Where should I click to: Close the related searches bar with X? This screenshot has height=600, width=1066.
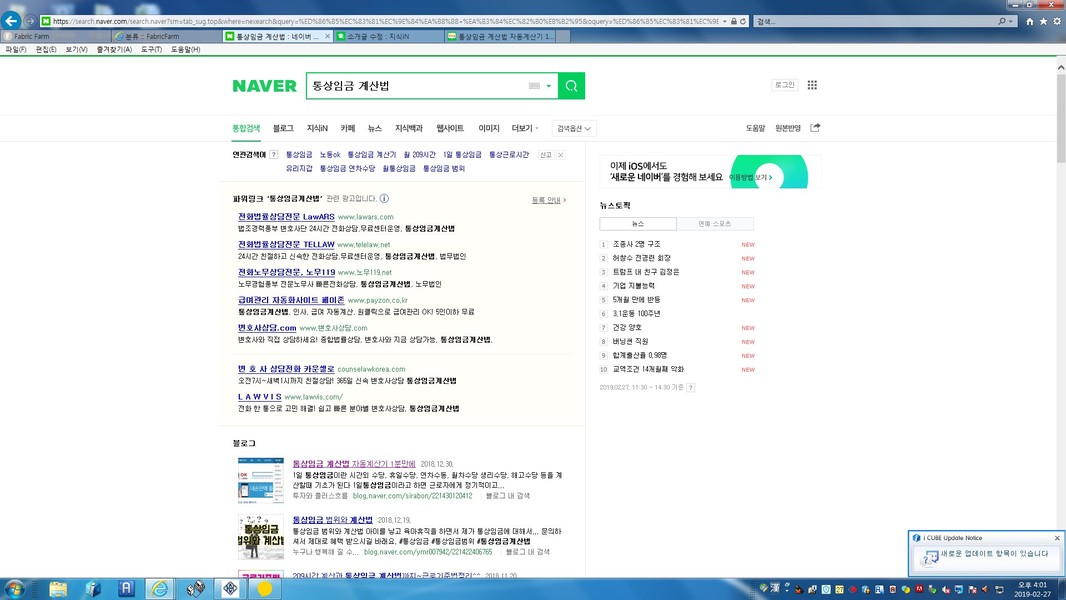point(561,155)
